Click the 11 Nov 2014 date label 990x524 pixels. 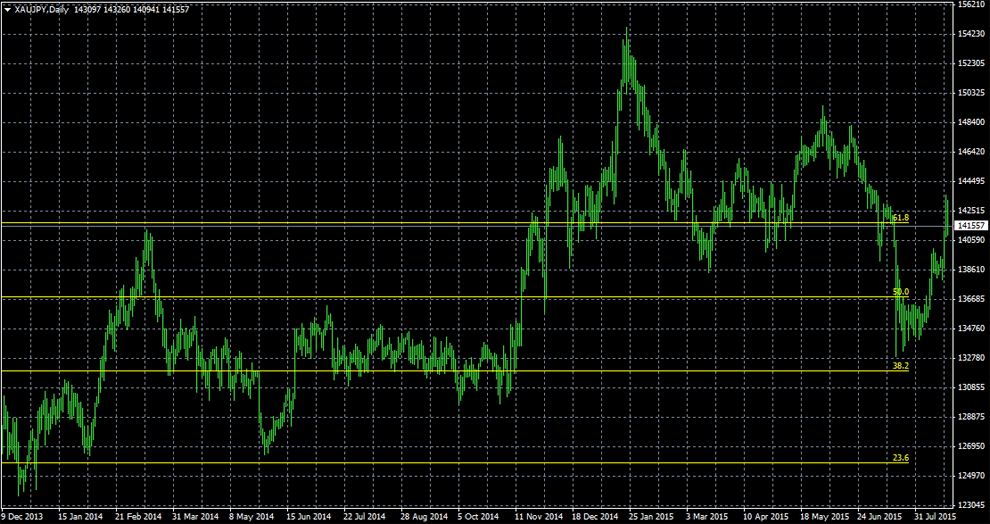tap(537, 517)
